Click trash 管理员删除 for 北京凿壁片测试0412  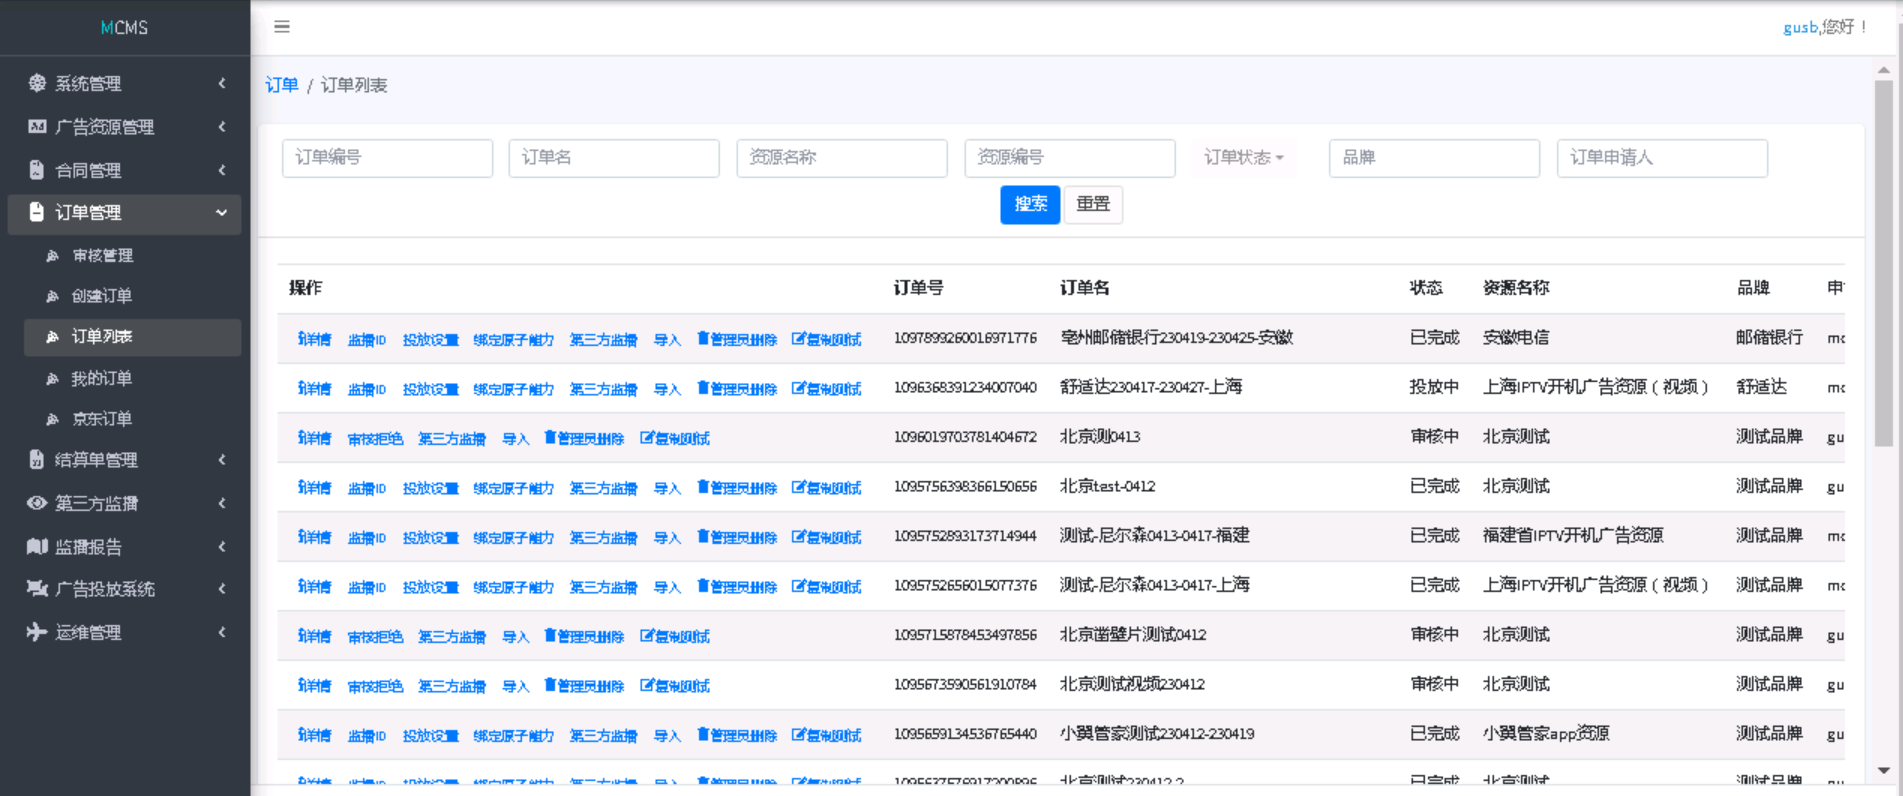pyautogui.click(x=584, y=636)
